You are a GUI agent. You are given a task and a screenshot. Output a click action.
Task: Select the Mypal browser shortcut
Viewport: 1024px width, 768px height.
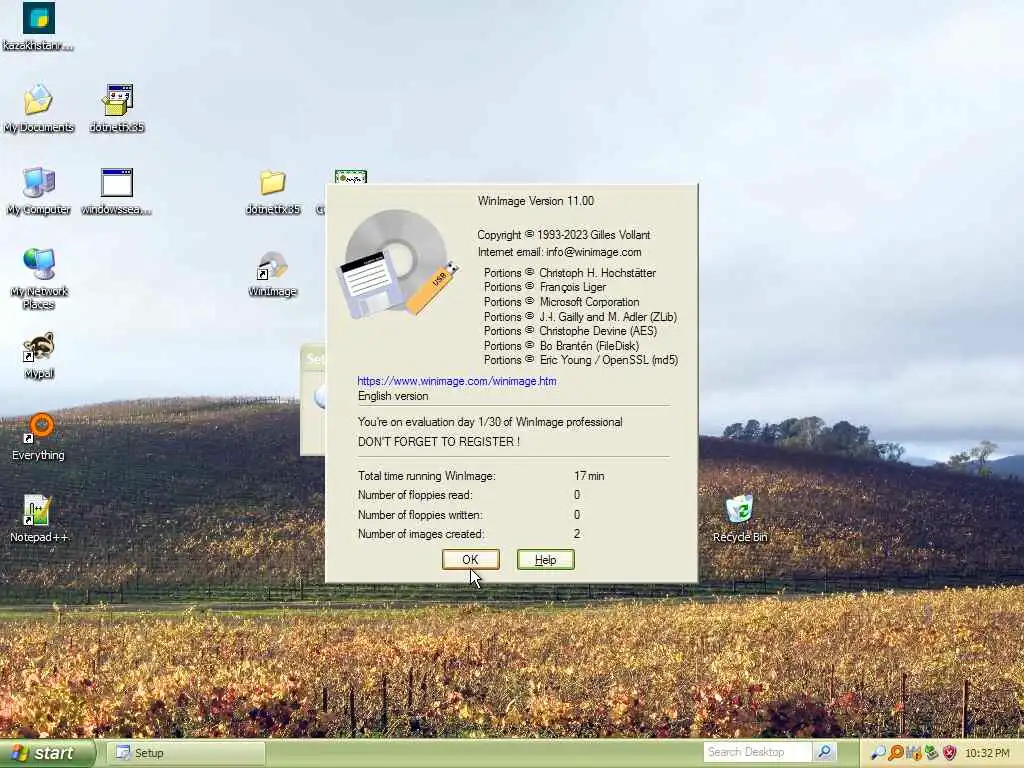point(39,356)
